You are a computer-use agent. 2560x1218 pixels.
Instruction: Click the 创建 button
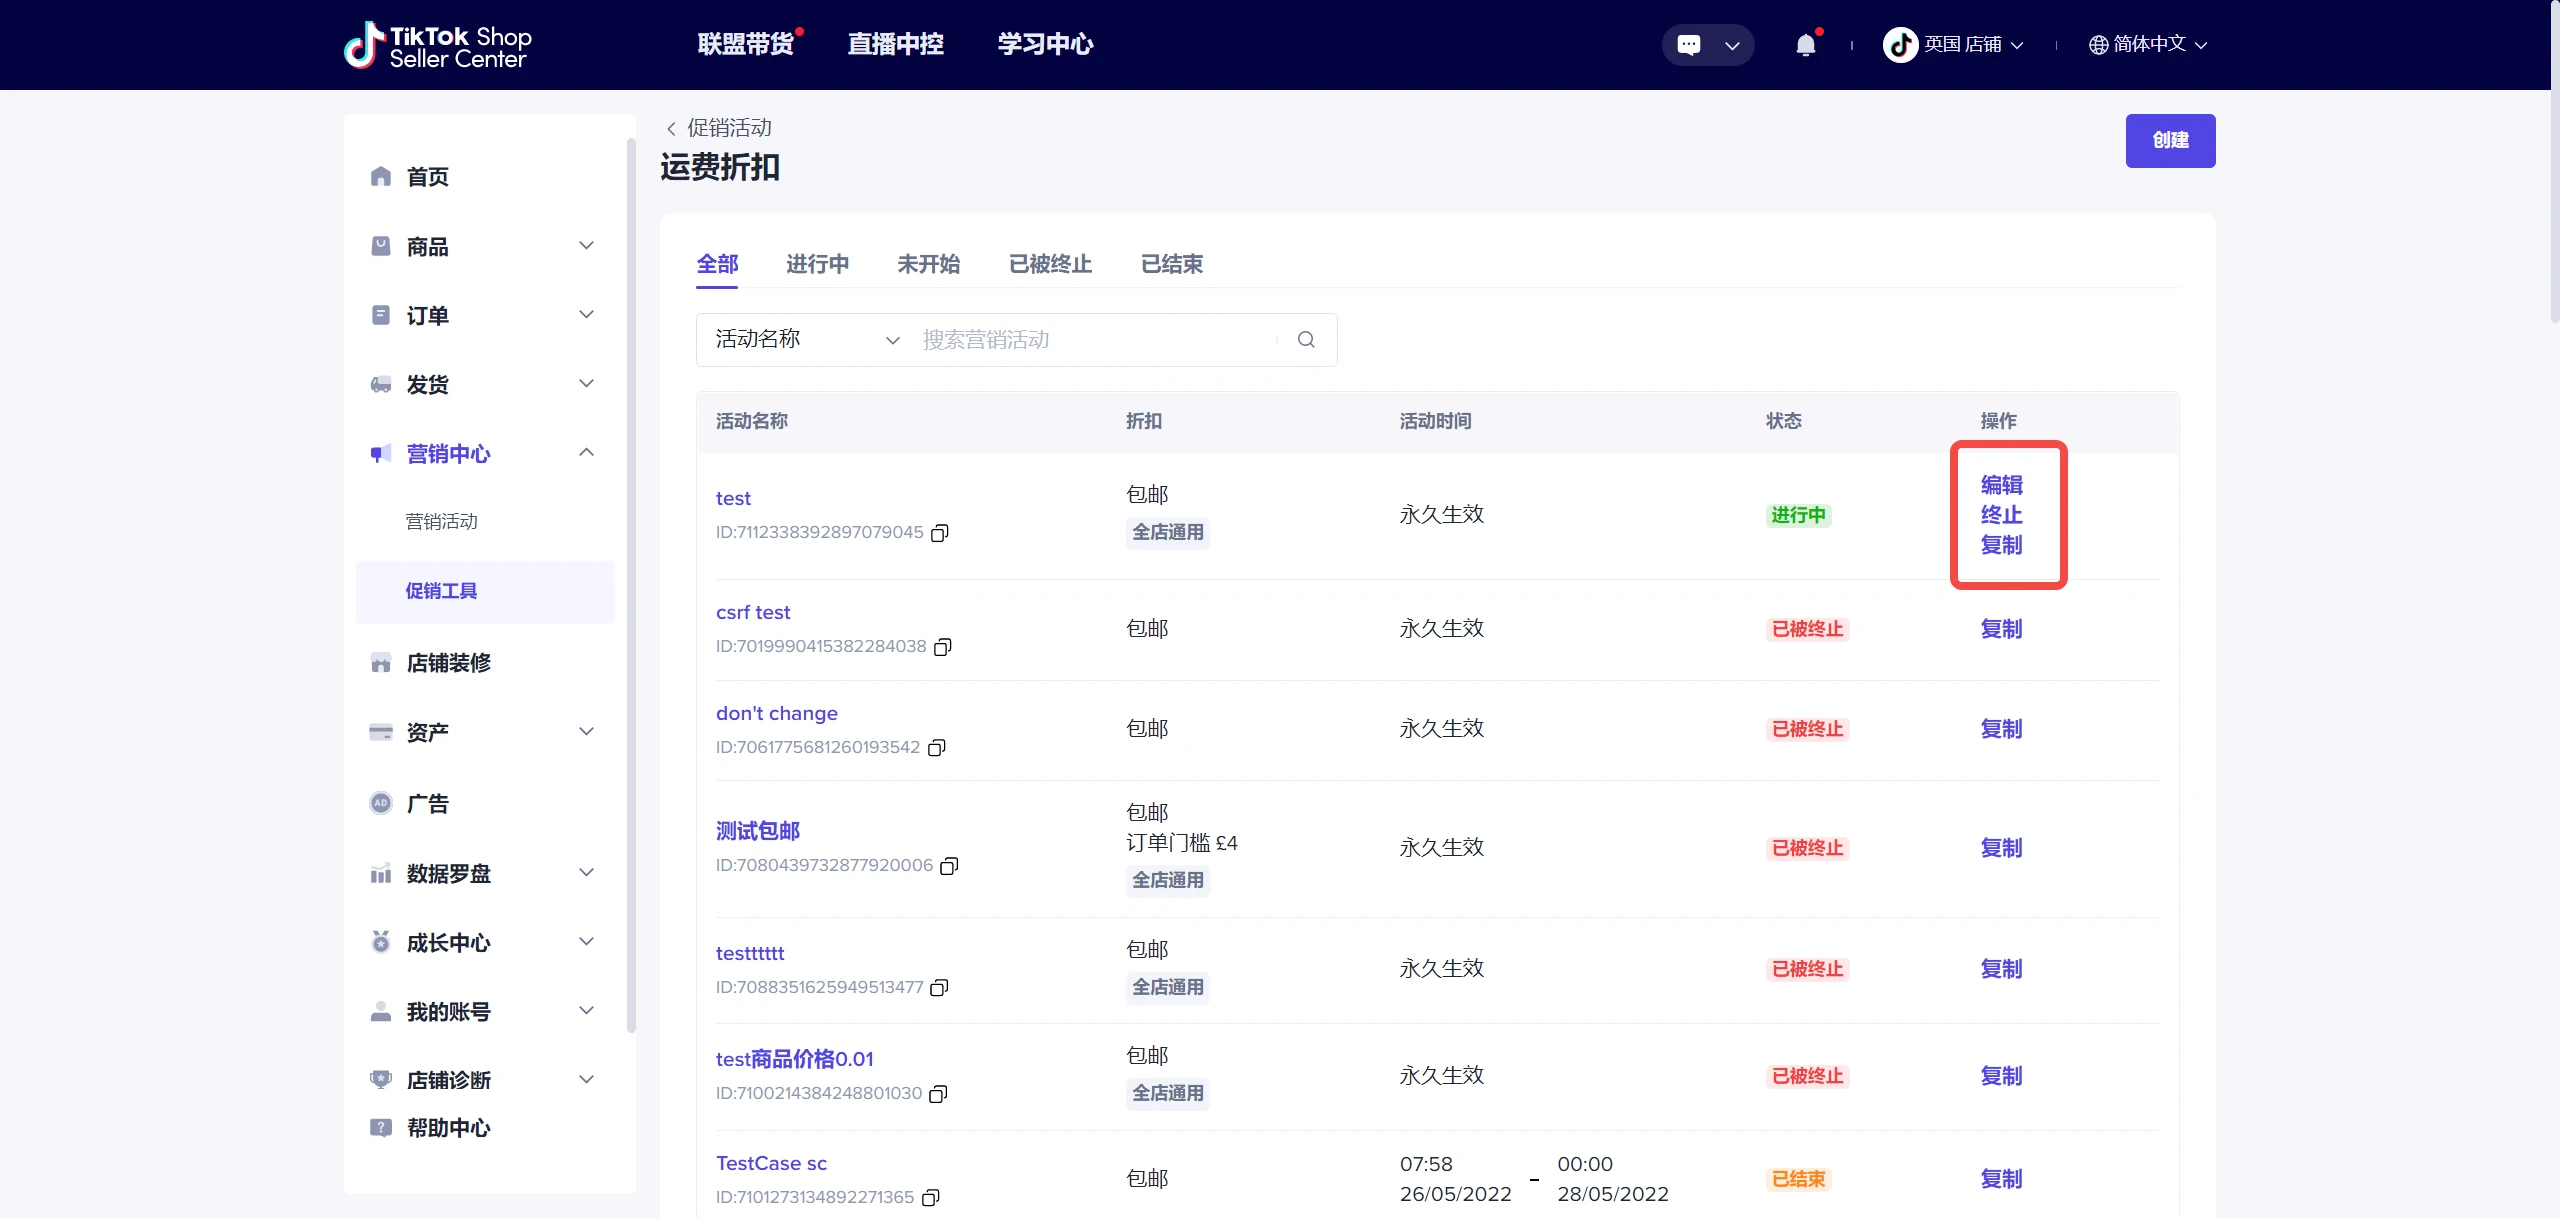coord(2170,141)
